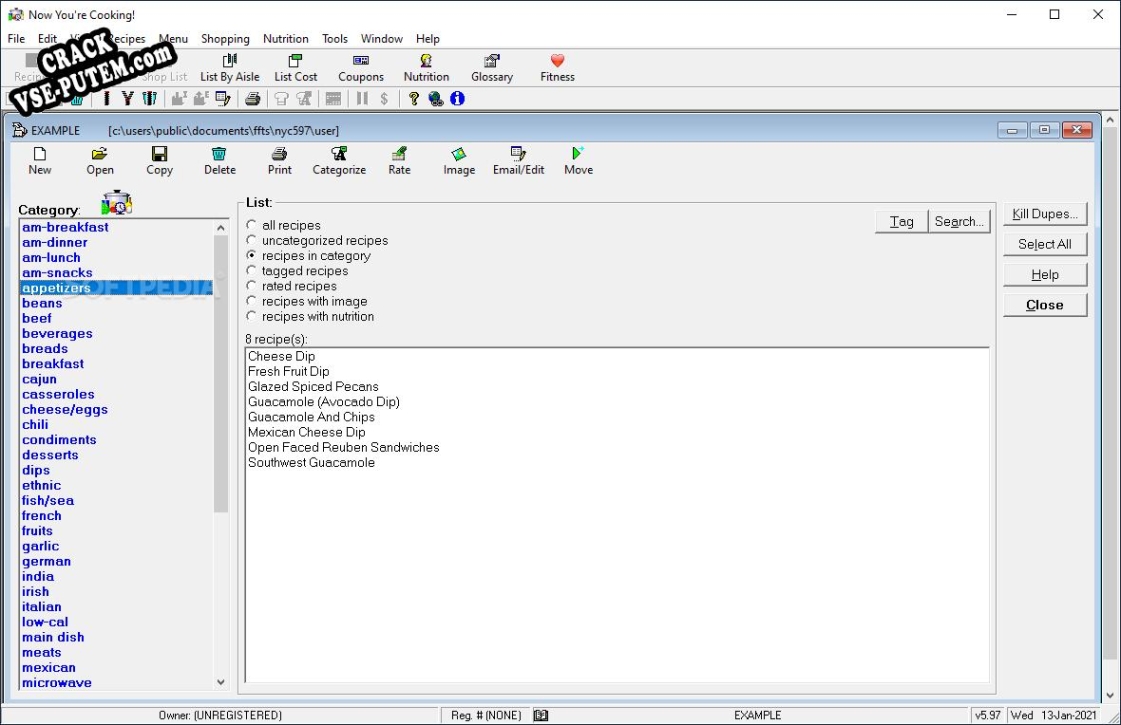Viewport: 1121px width, 725px height.
Task: Click the blue info icon
Action: pyautogui.click(x=458, y=99)
